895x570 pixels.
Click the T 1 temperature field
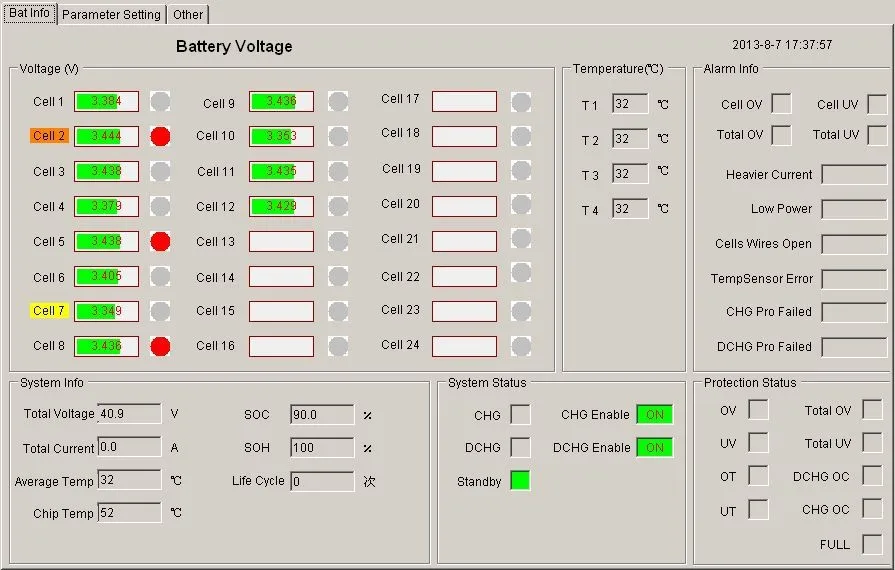[630, 104]
